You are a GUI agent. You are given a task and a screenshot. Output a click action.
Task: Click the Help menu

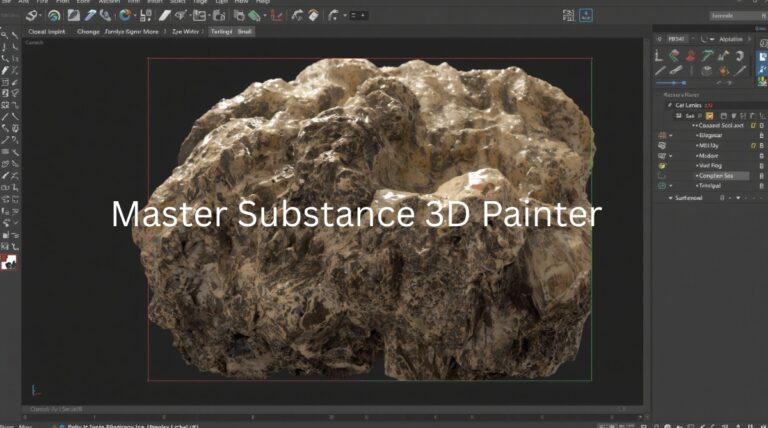(263, 2)
